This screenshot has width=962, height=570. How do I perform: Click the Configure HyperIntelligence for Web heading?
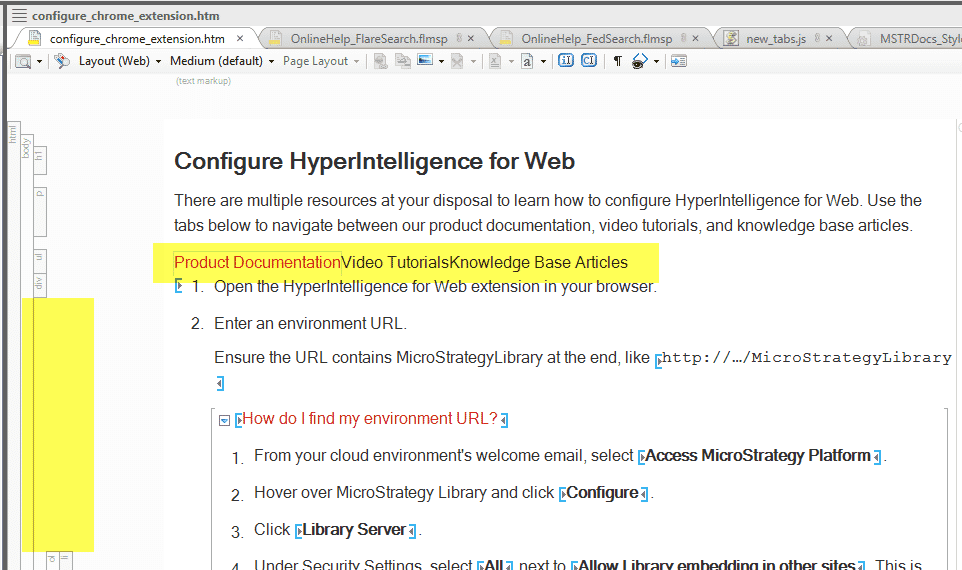click(x=374, y=161)
